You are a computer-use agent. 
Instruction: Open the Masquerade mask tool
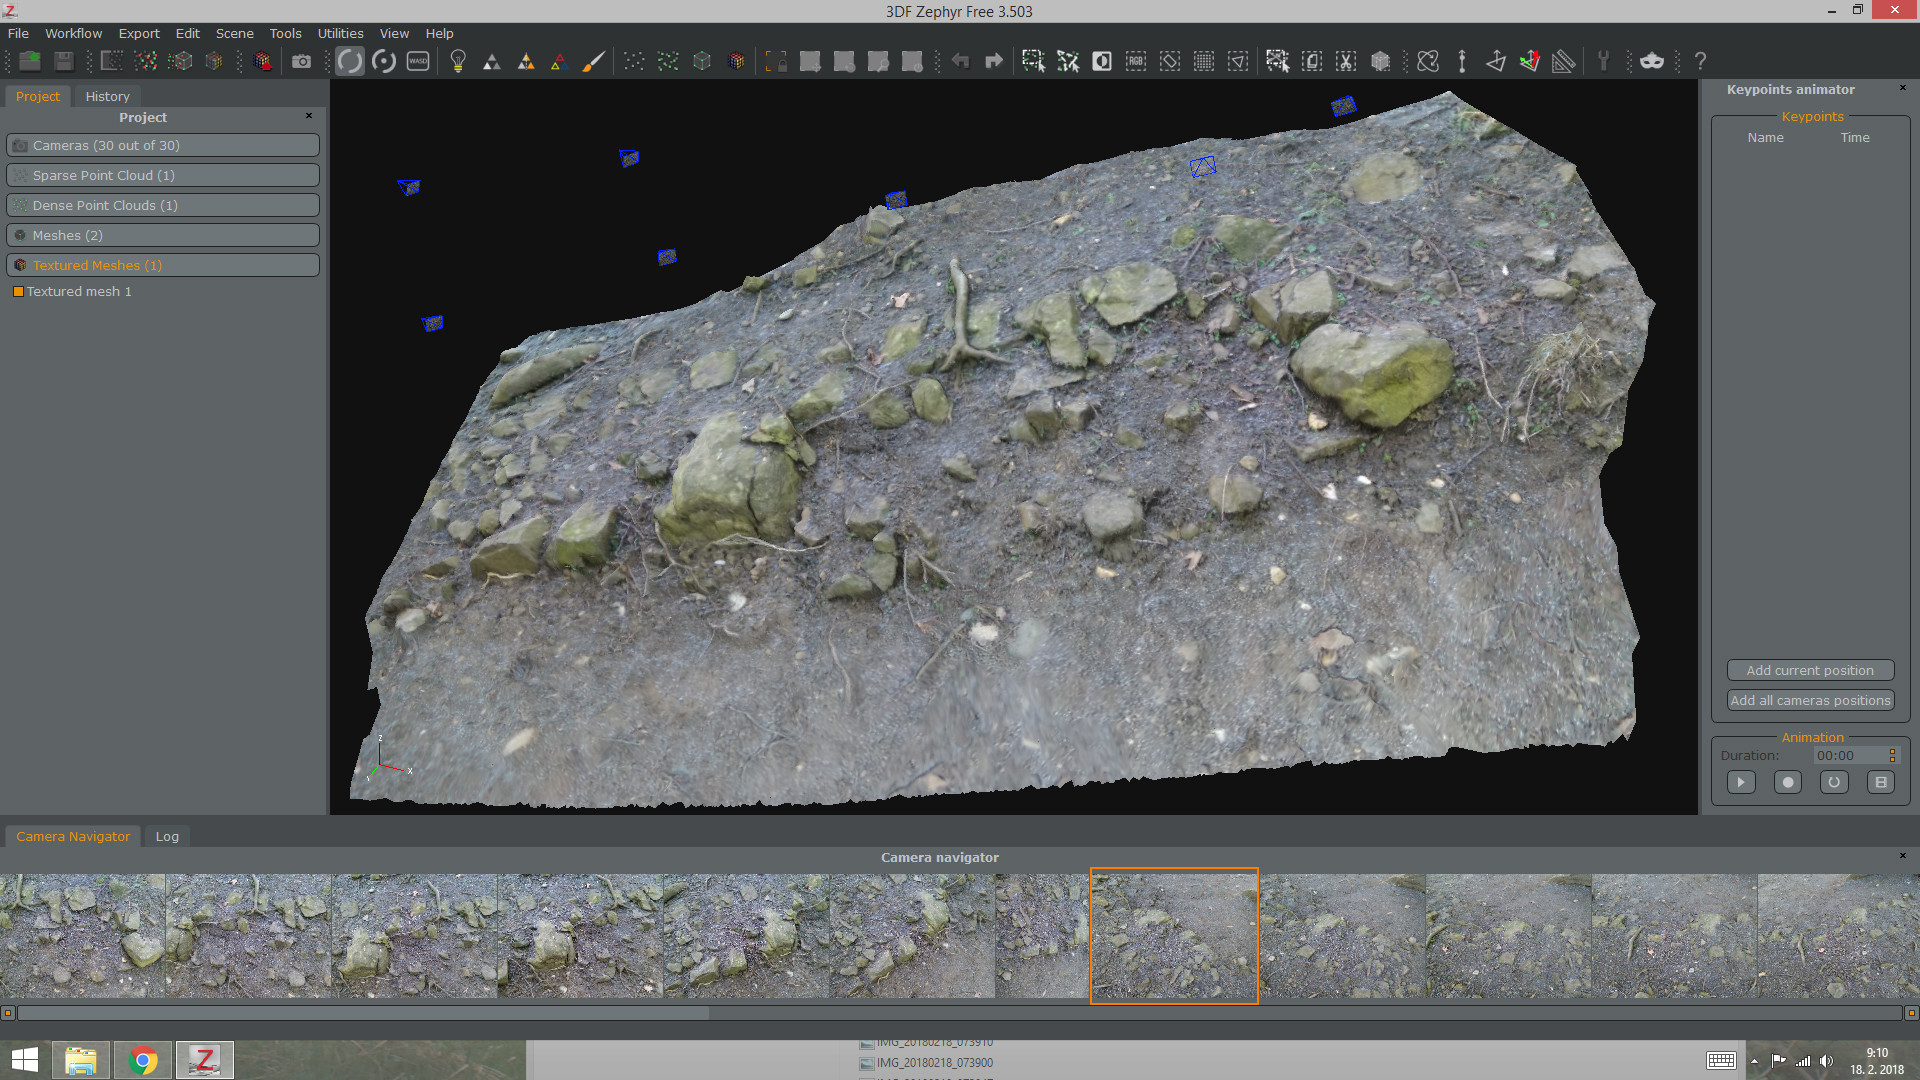(1651, 61)
